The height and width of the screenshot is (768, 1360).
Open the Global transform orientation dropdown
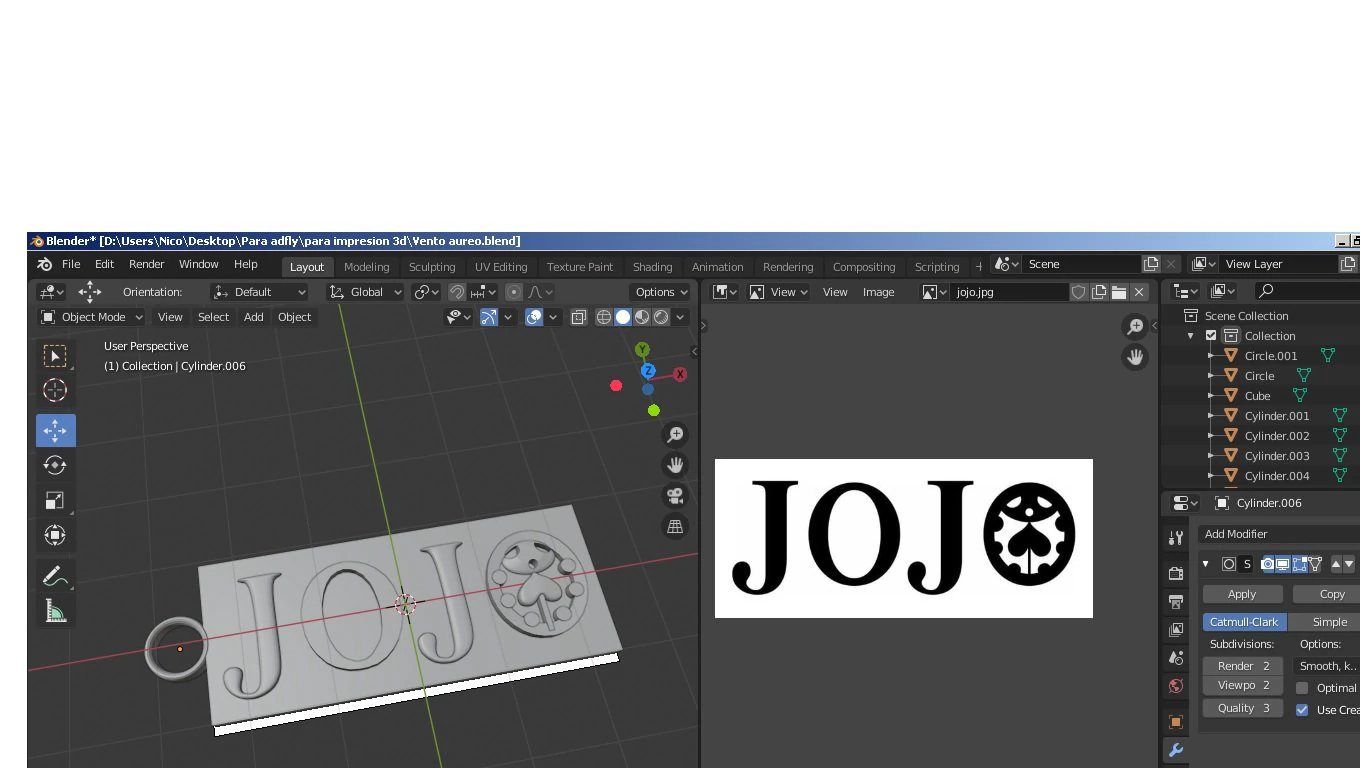366,292
